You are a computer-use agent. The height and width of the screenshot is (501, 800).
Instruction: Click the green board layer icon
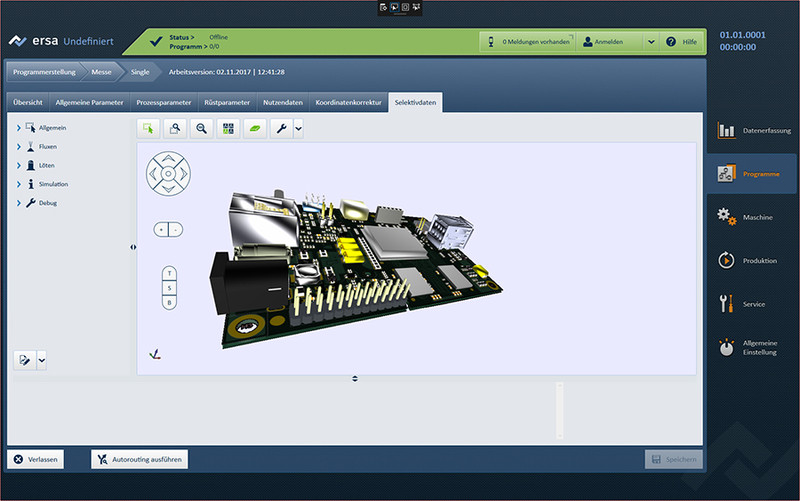click(256, 129)
